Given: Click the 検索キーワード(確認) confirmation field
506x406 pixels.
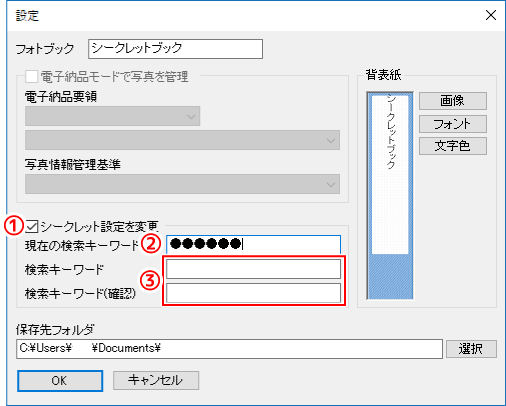Looking at the screenshot, I should click(x=253, y=293).
